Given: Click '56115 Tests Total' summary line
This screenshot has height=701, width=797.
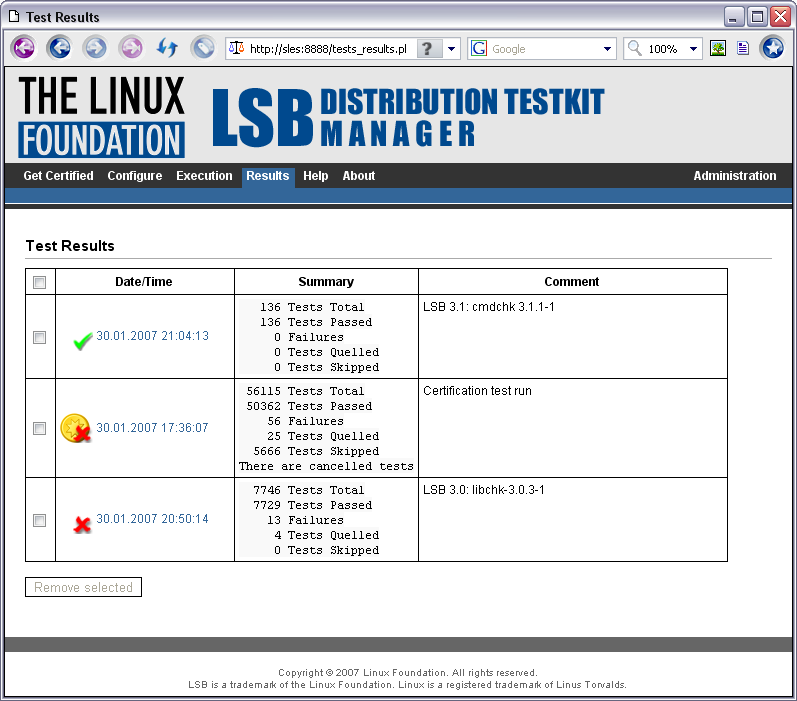Looking at the screenshot, I should click(305, 391).
